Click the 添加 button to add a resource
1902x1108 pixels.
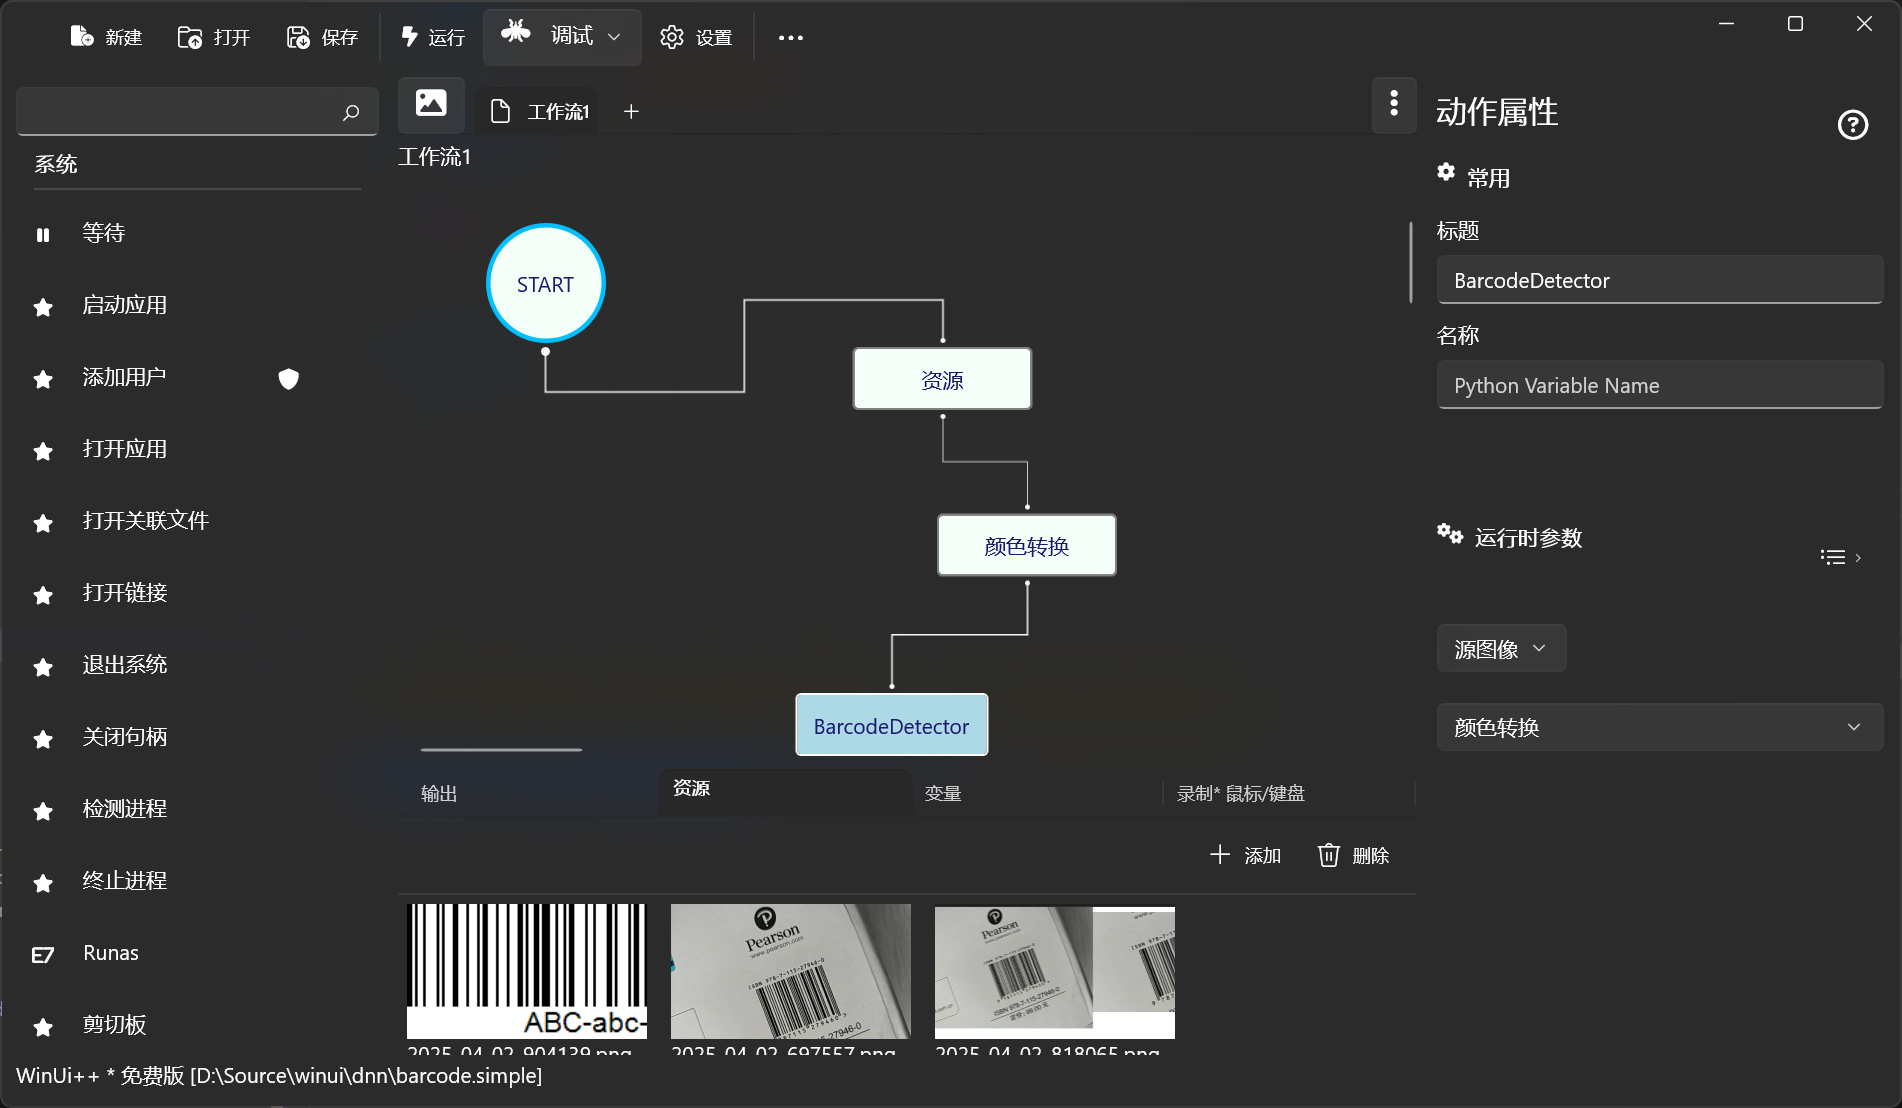point(1245,855)
